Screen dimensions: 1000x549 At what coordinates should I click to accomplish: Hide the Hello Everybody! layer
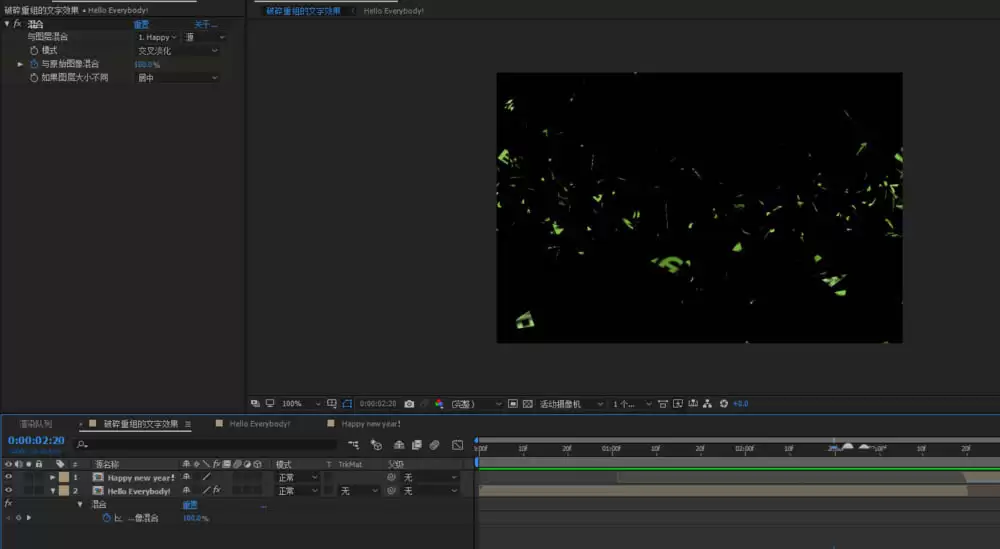8,490
